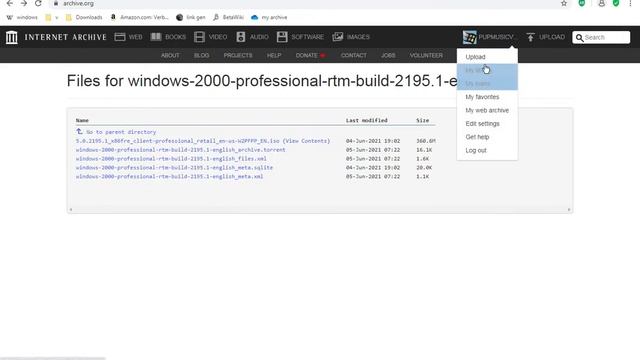Viewport: 640px width, 360px height.
Task: Open the my archive bookmark
Action: [269, 17]
